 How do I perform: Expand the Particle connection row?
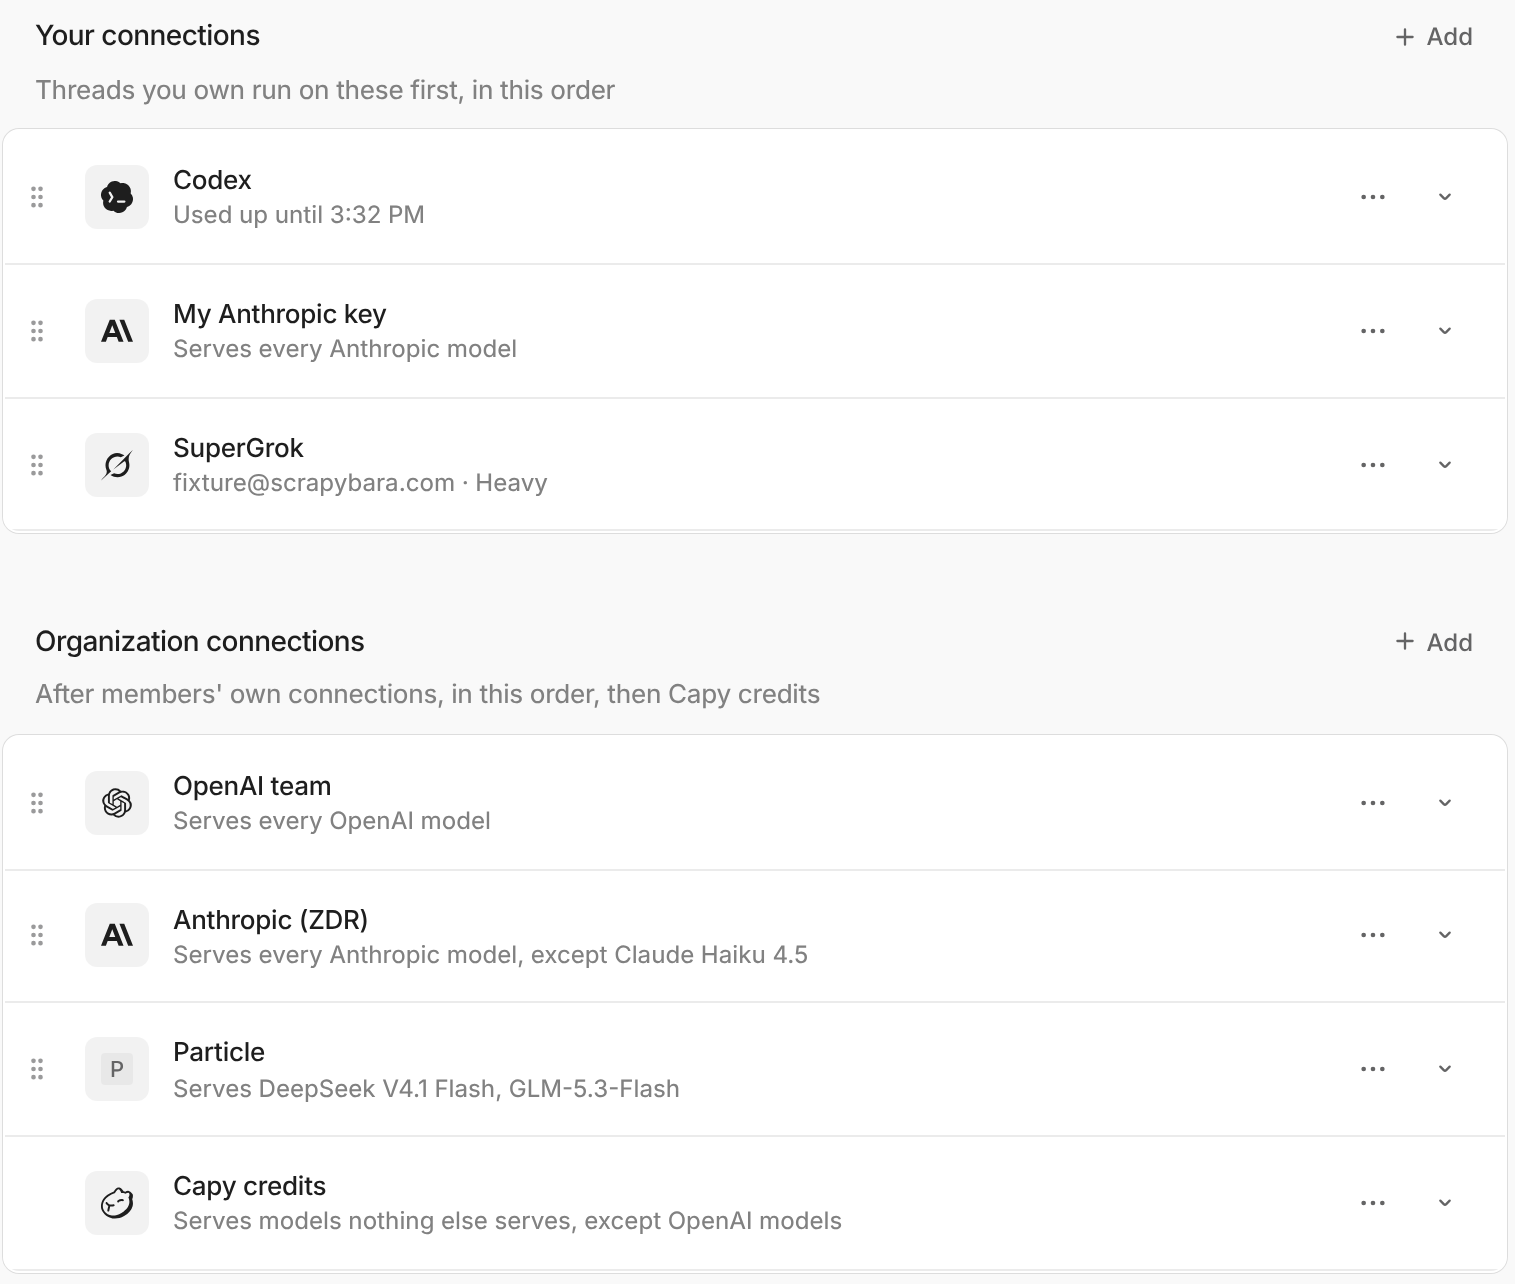(1445, 1069)
